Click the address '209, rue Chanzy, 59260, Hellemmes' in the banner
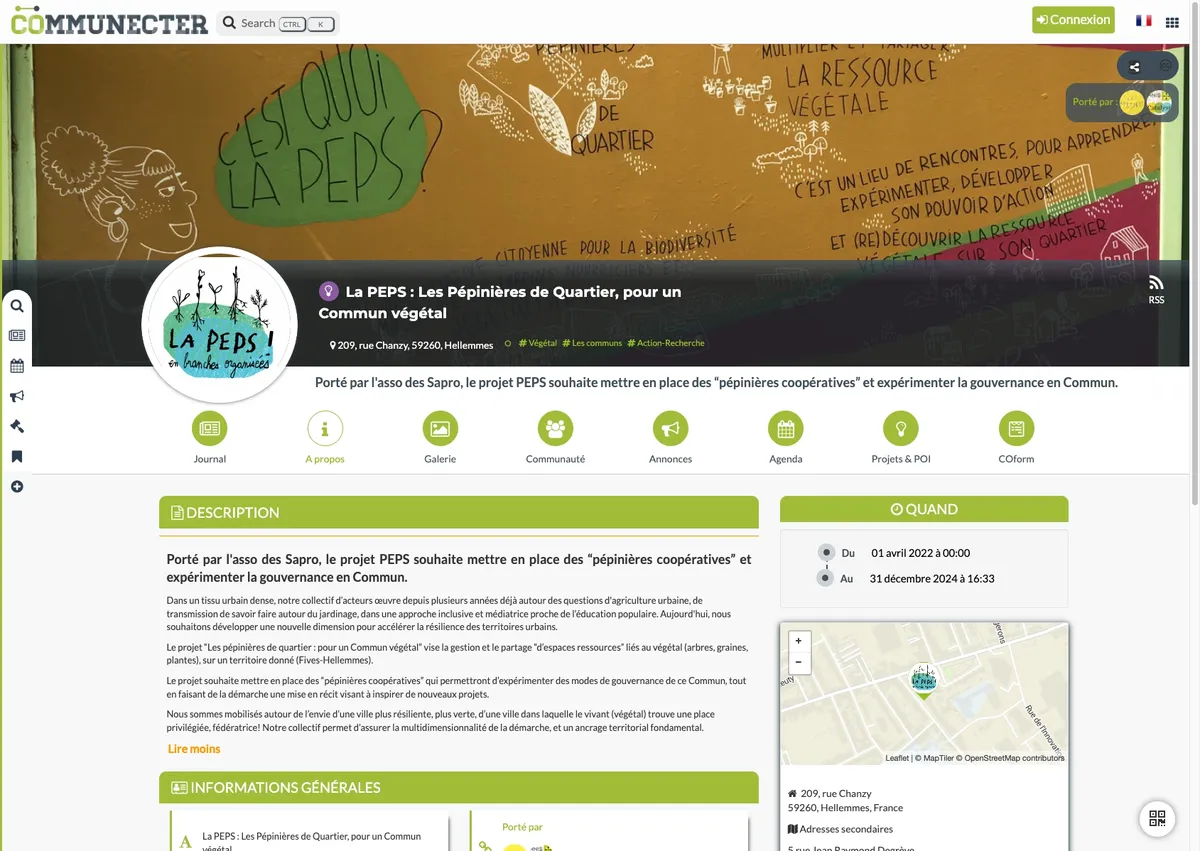This screenshot has width=1200, height=851. [412, 345]
